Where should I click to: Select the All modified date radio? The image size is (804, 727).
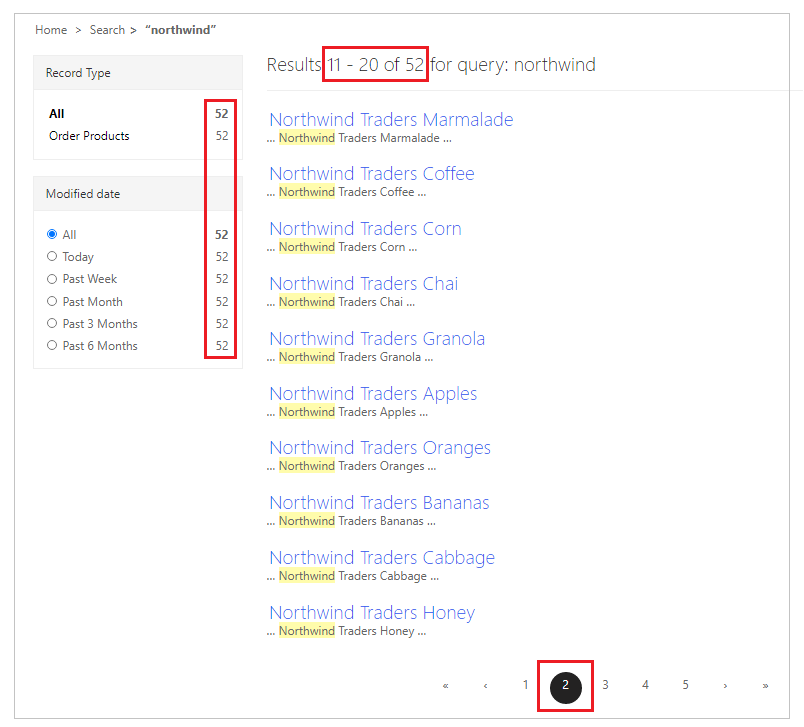(x=52, y=234)
